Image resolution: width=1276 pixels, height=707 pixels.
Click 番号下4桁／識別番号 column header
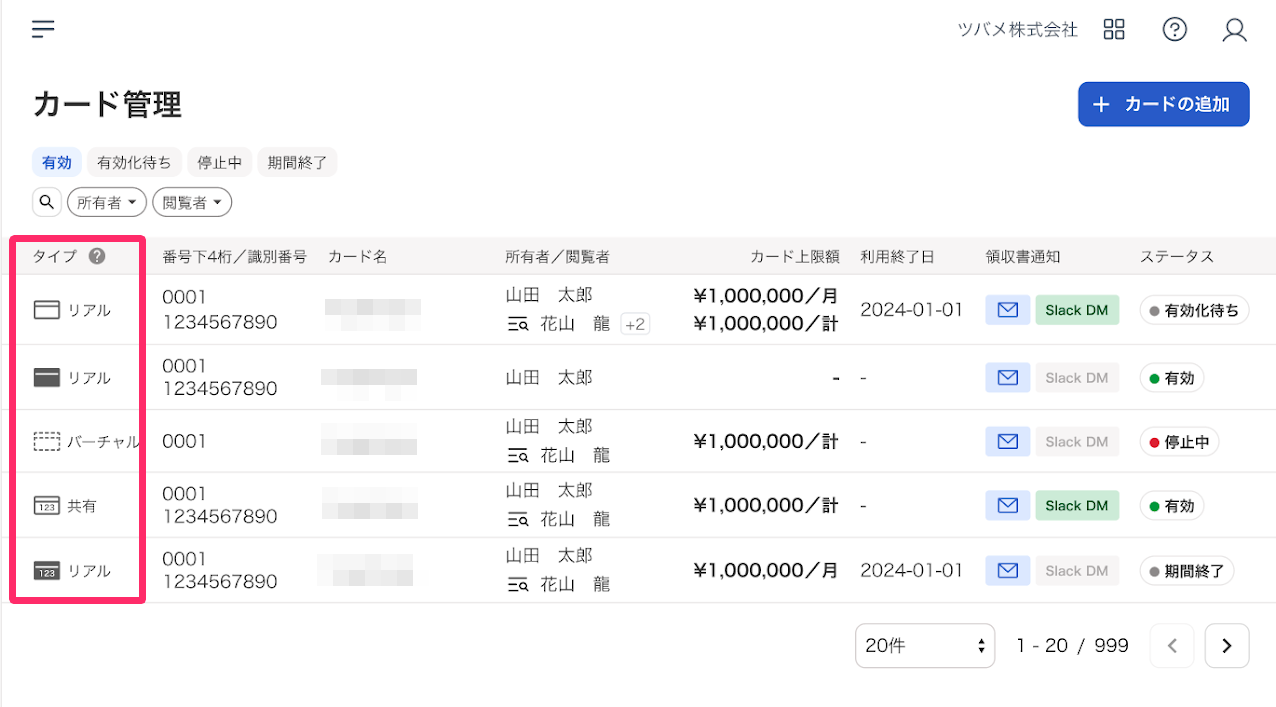pos(234,257)
